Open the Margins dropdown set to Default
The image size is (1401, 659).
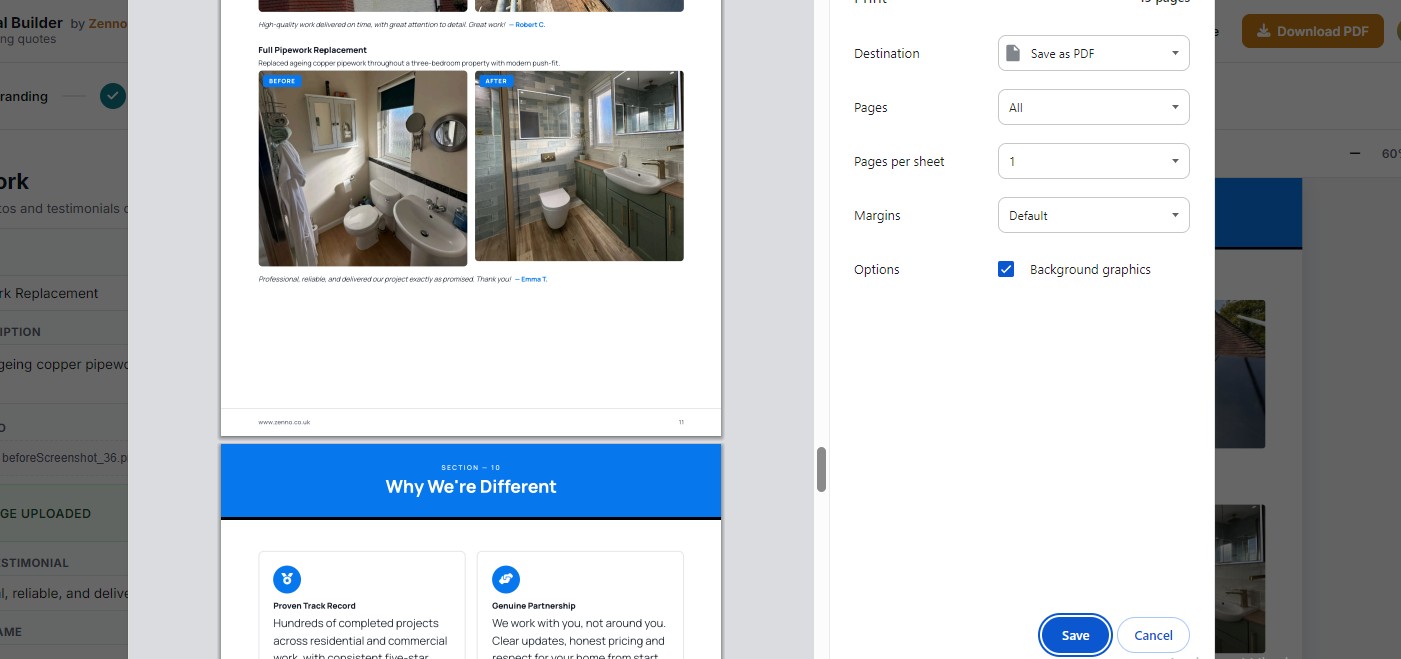1093,215
